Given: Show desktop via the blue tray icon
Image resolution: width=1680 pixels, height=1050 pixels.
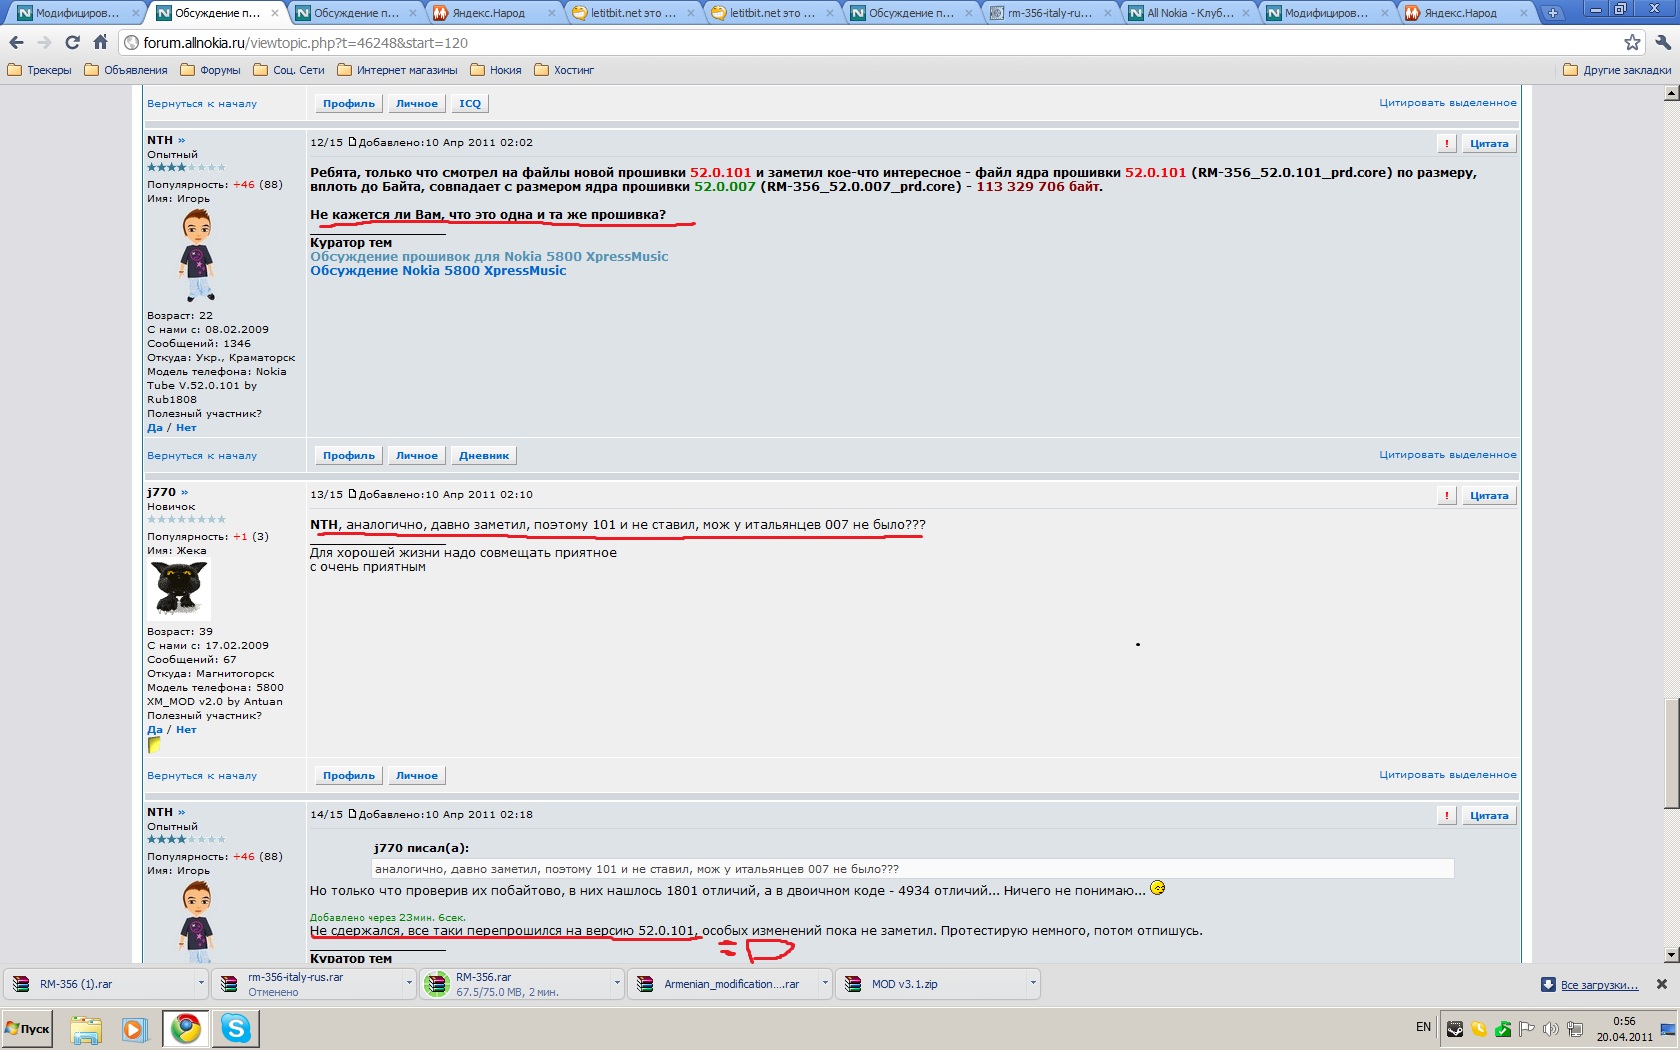Looking at the screenshot, I should [x=1668, y=1029].
